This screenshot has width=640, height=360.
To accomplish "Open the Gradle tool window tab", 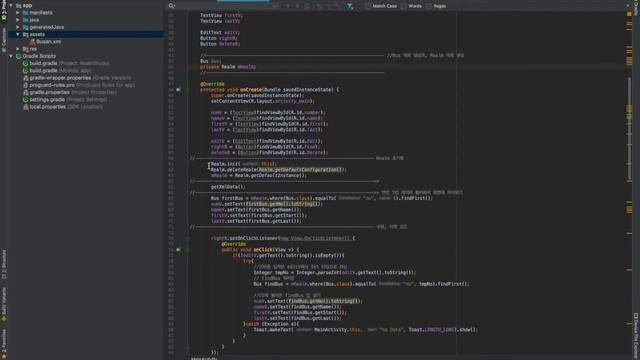I will coord(636,7).
